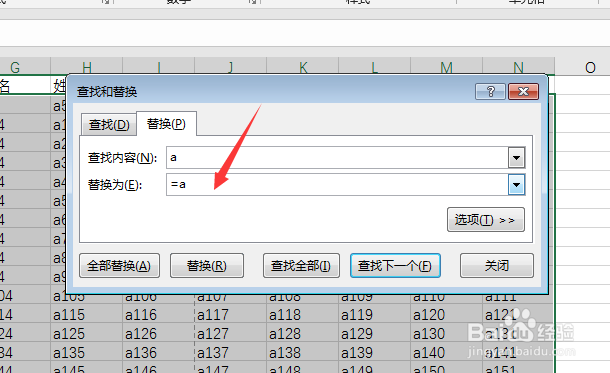Open the 替换为 dropdown arrow
The image size is (610, 373).
(x=517, y=185)
